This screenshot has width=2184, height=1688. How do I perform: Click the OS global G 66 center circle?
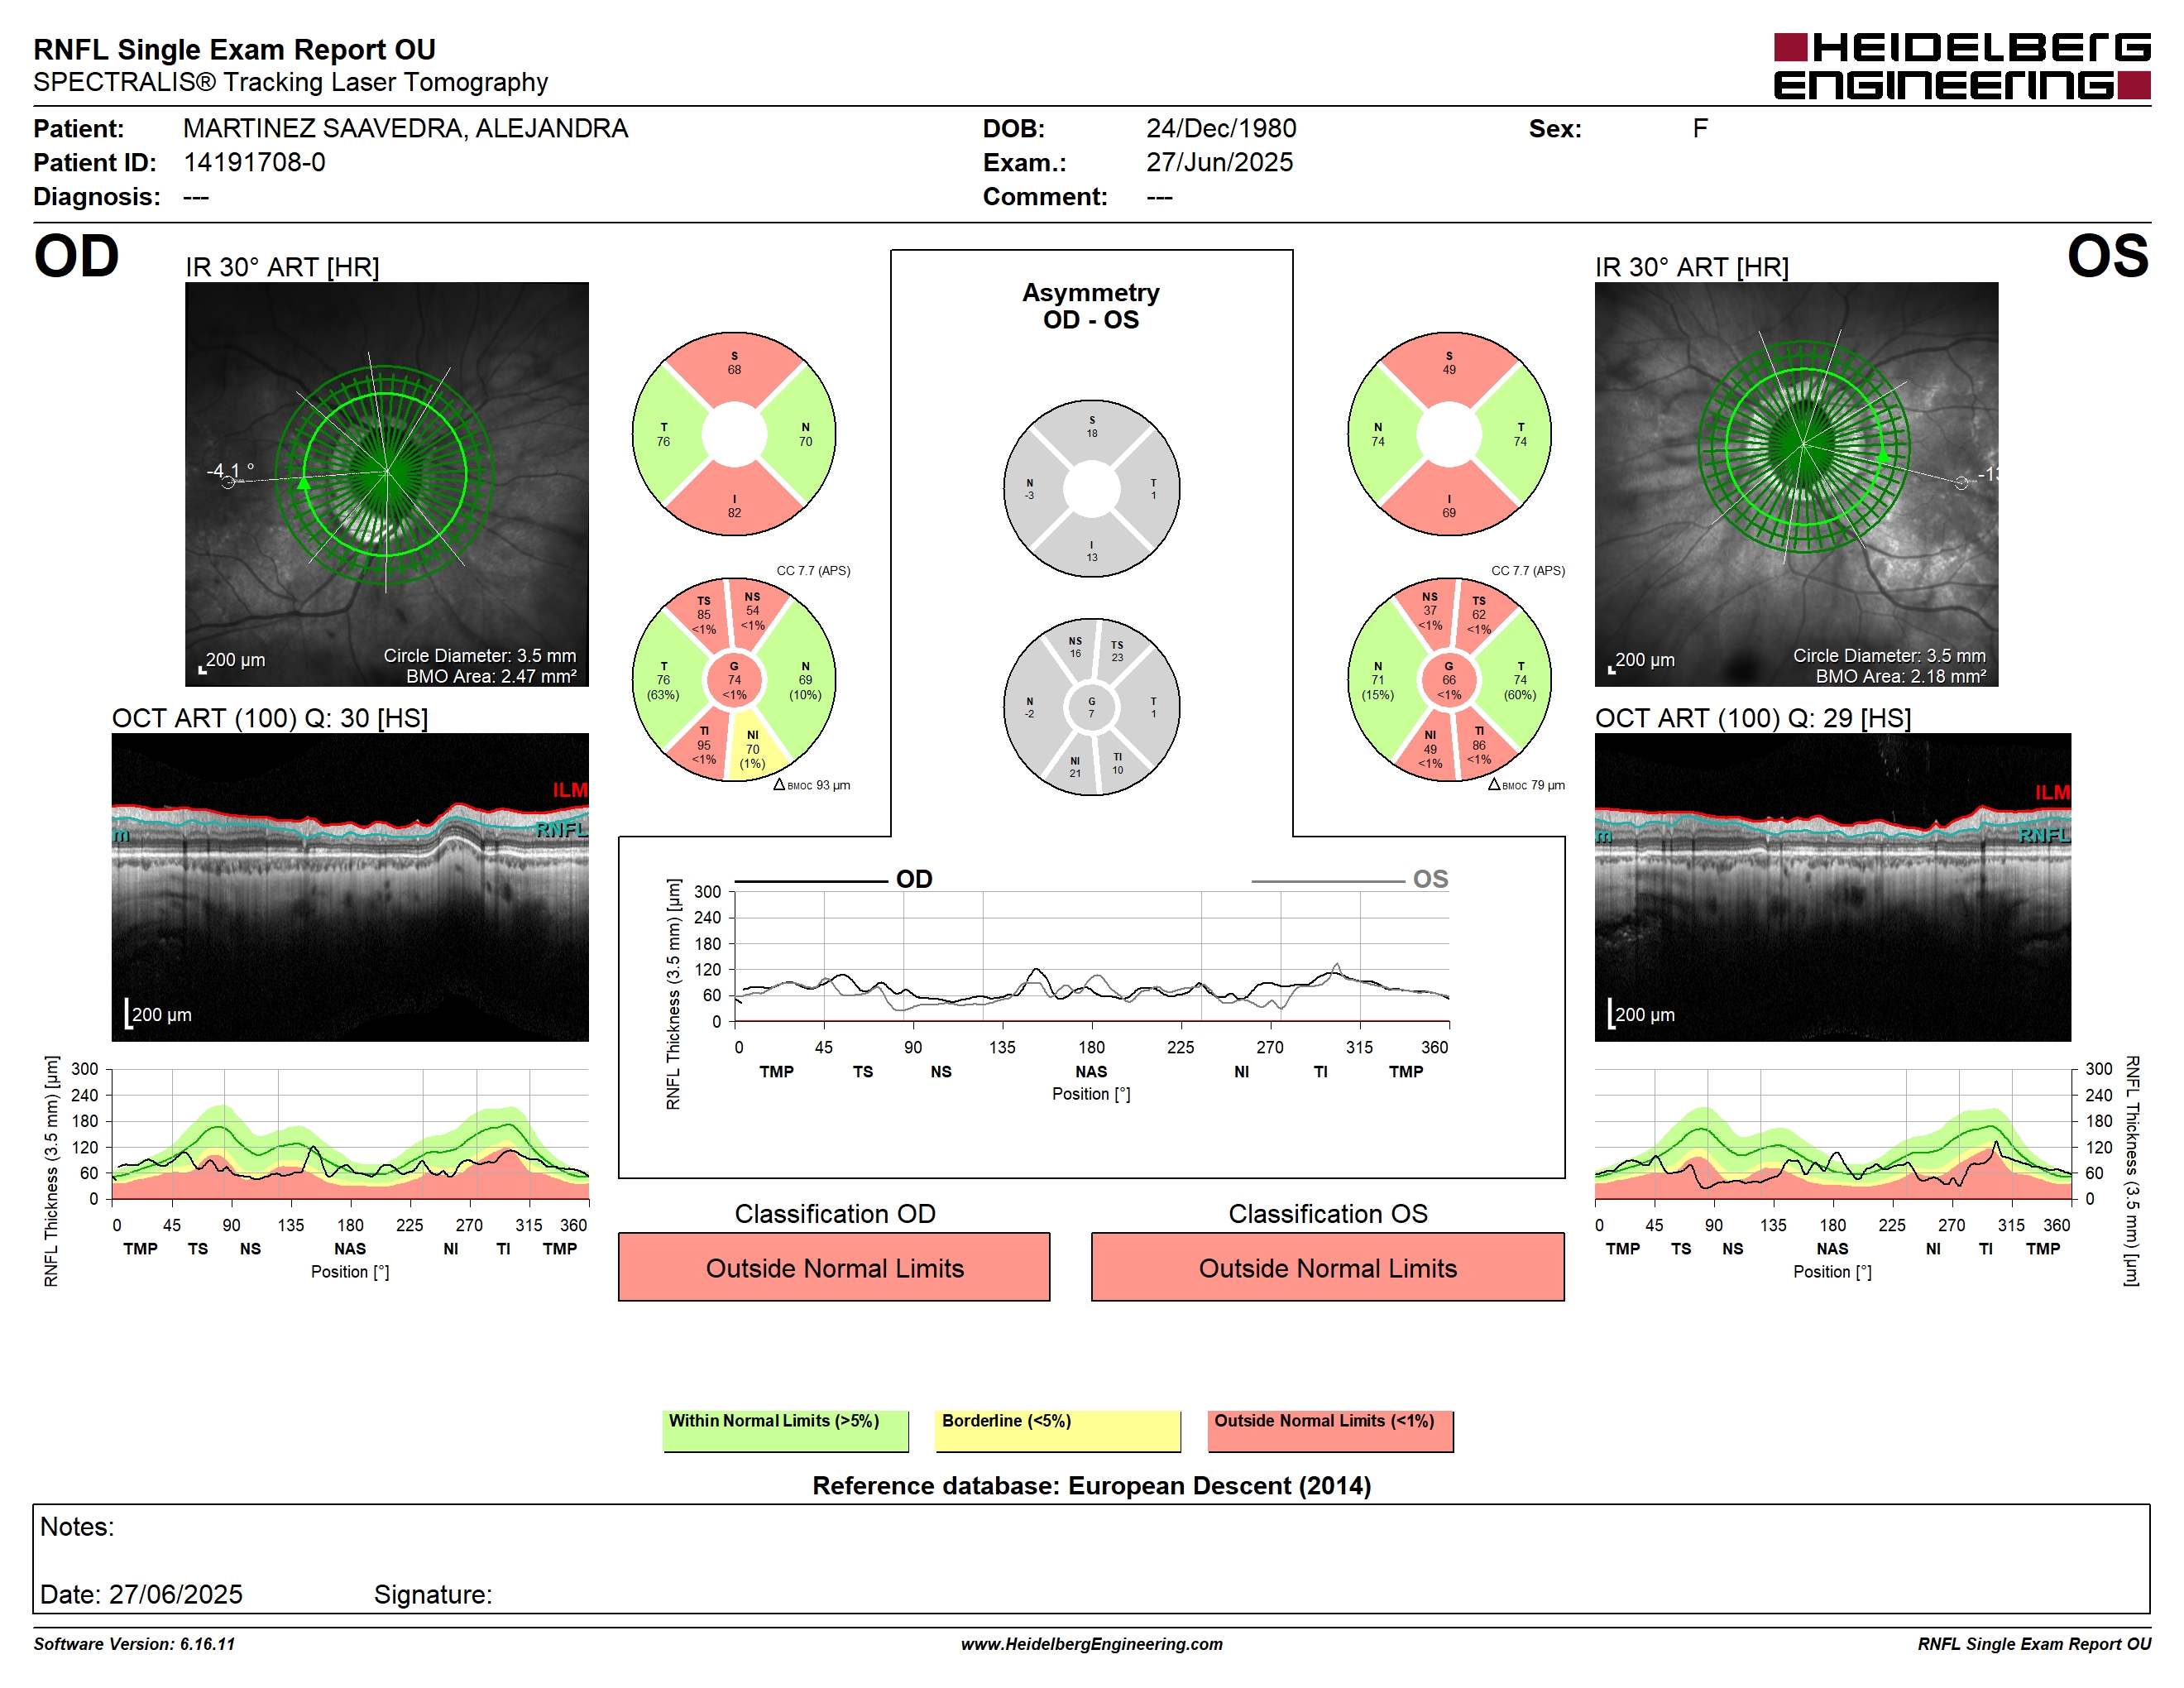(x=1449, y=680)
